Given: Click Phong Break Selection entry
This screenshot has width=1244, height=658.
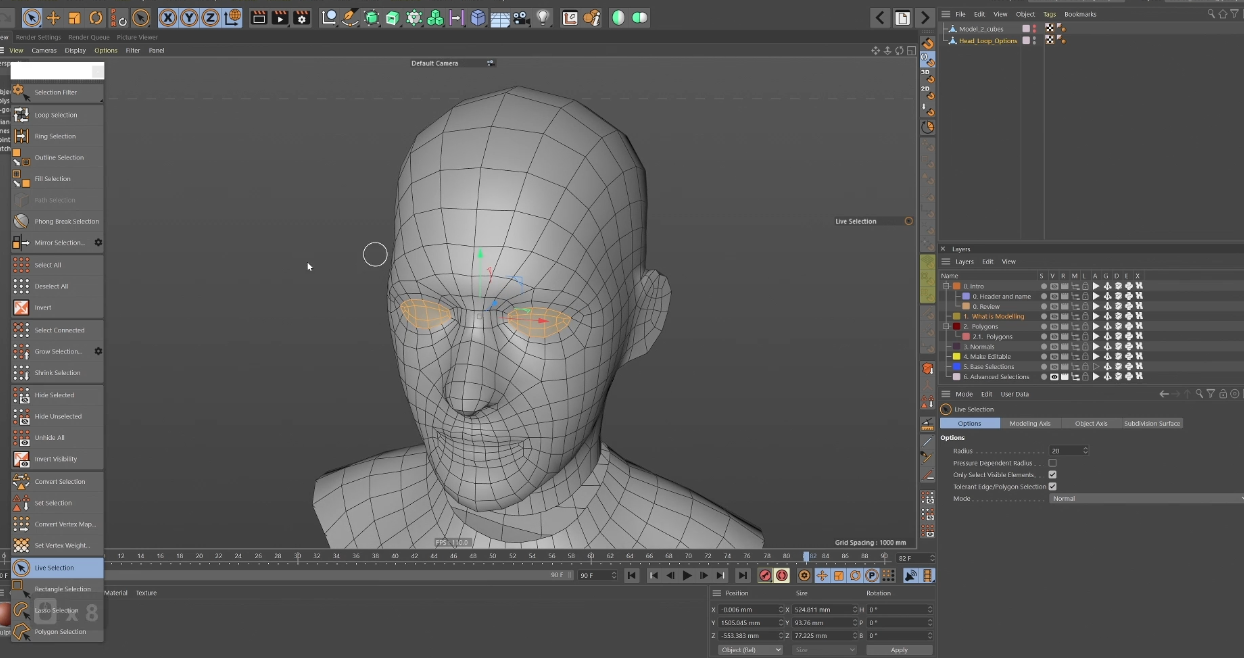Looking at the screenshot, I should point(57,221).
